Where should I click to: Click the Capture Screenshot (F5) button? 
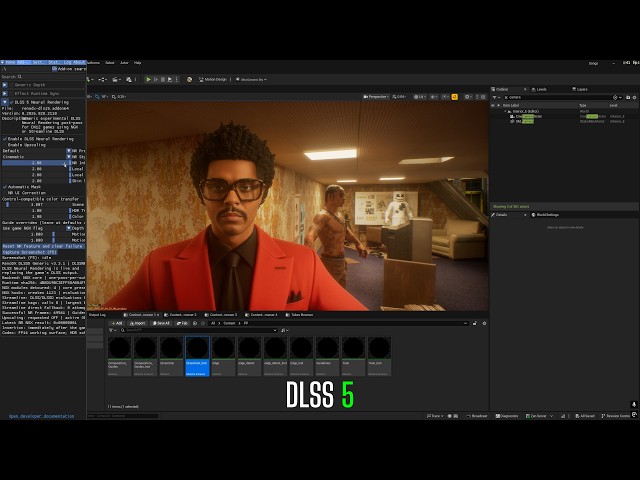pos(29,253)
